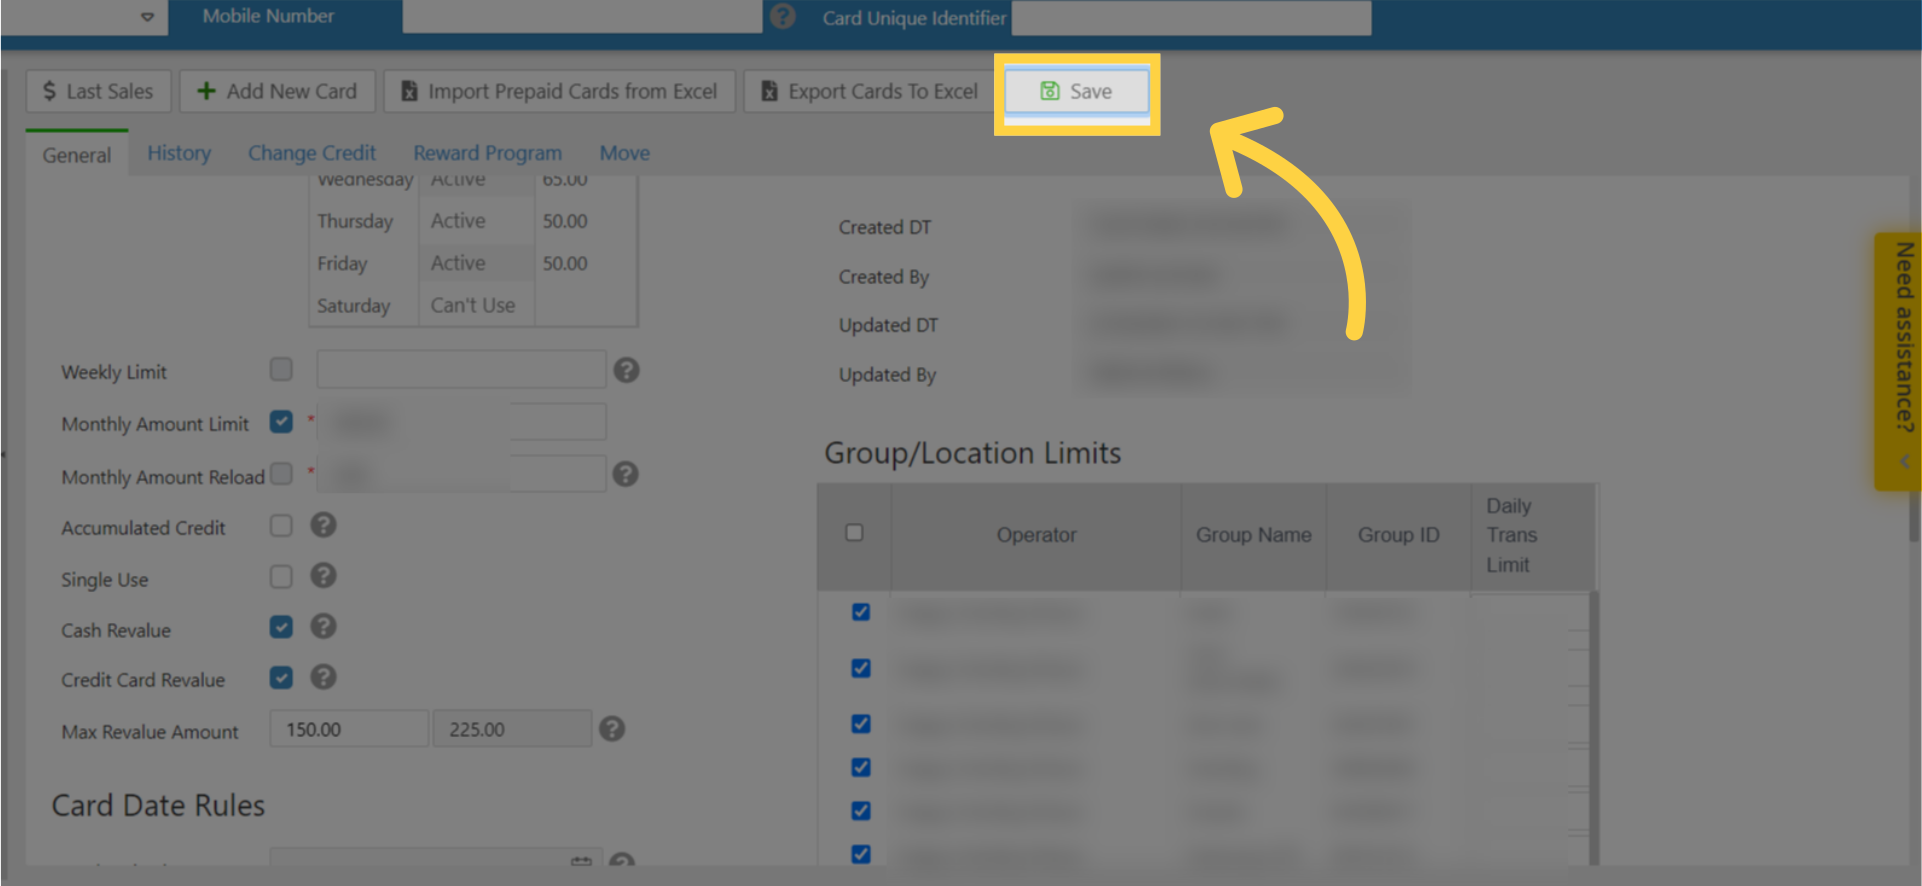The height and width of the screenshot is (886, 1922).
Task: Click the Weekly Limit input field
Action: (x=461, y=369)
